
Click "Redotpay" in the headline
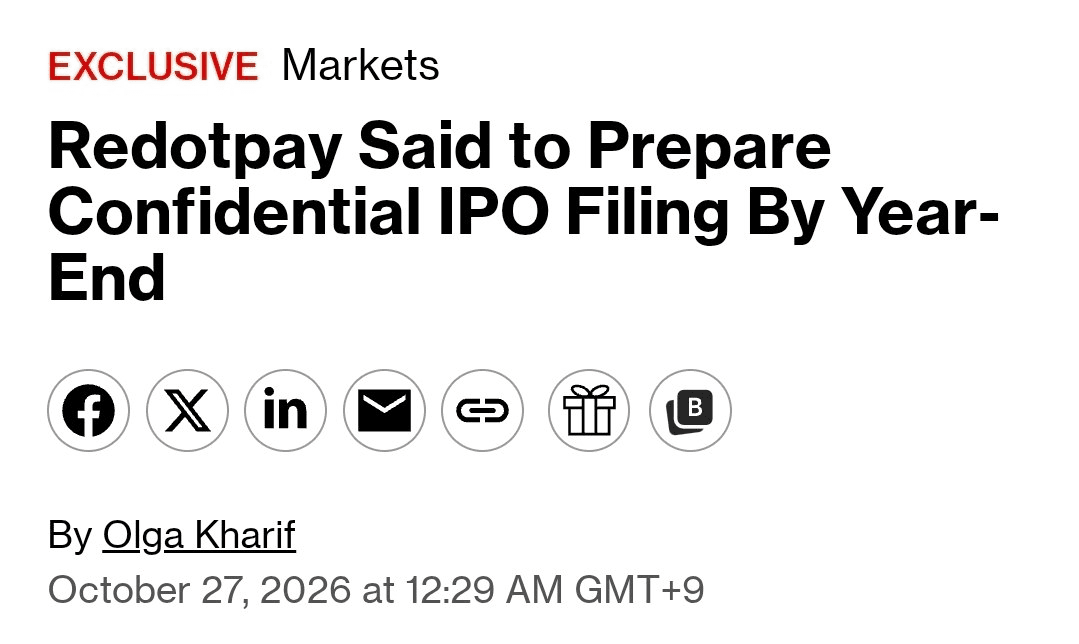(x=195, y=149)
